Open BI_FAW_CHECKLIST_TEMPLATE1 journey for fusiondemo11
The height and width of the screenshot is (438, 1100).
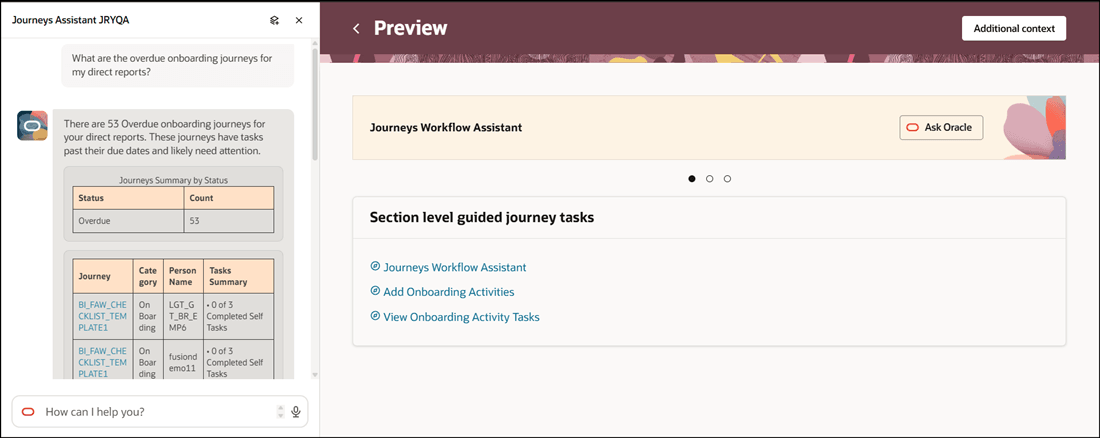(102, 362)
